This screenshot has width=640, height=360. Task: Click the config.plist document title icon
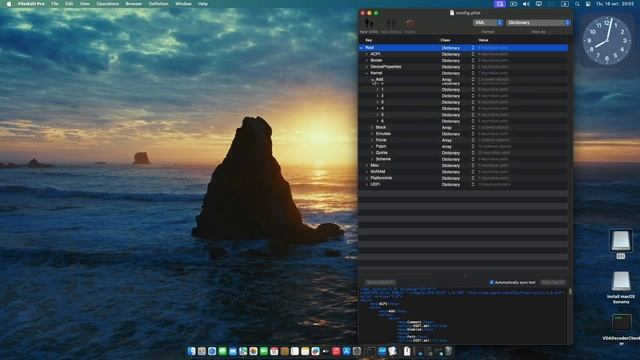[452, 13]
